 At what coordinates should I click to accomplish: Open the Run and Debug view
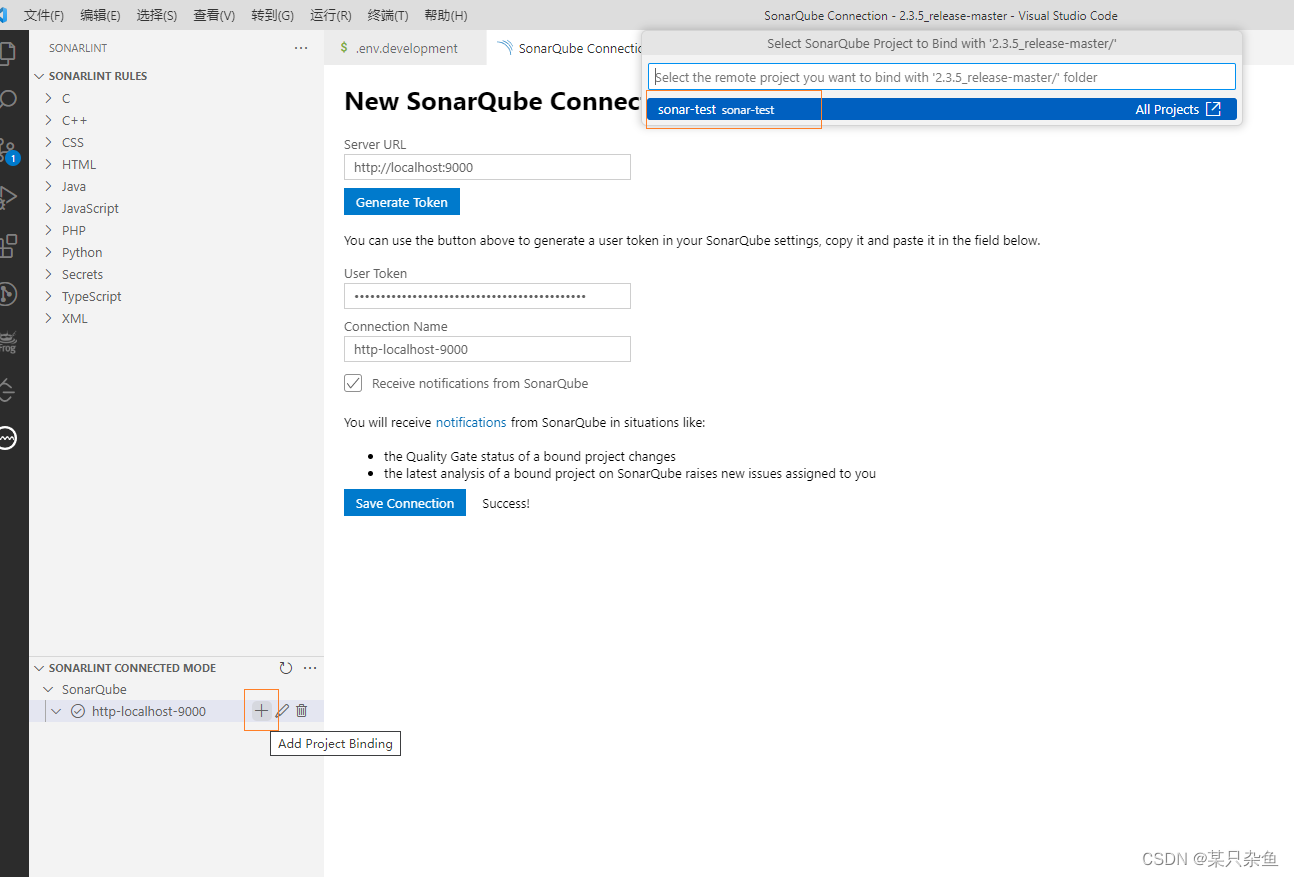[x=8, y=197]
